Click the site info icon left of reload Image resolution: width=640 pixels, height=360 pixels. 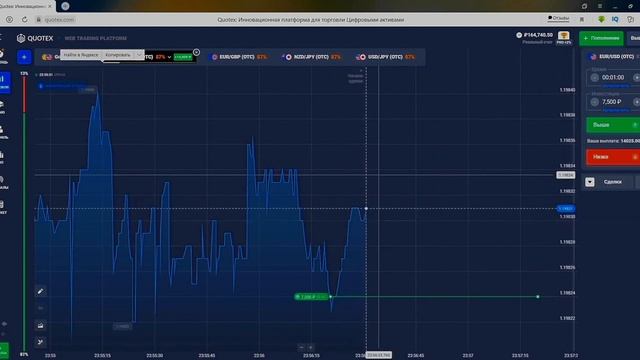point(9,20)
